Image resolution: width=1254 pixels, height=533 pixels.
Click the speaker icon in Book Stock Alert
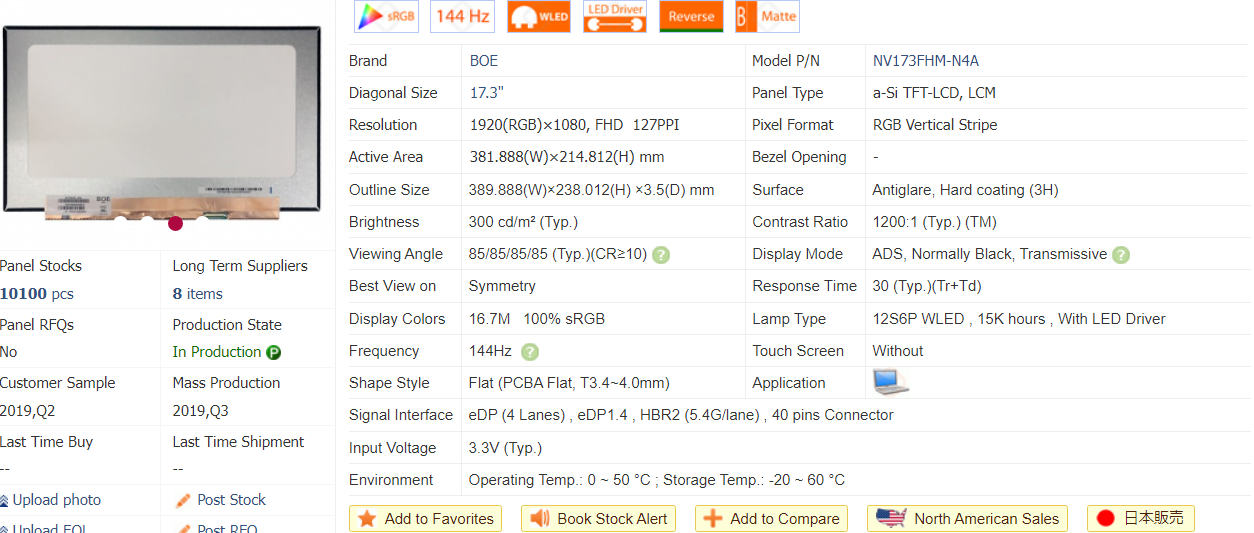540,518
